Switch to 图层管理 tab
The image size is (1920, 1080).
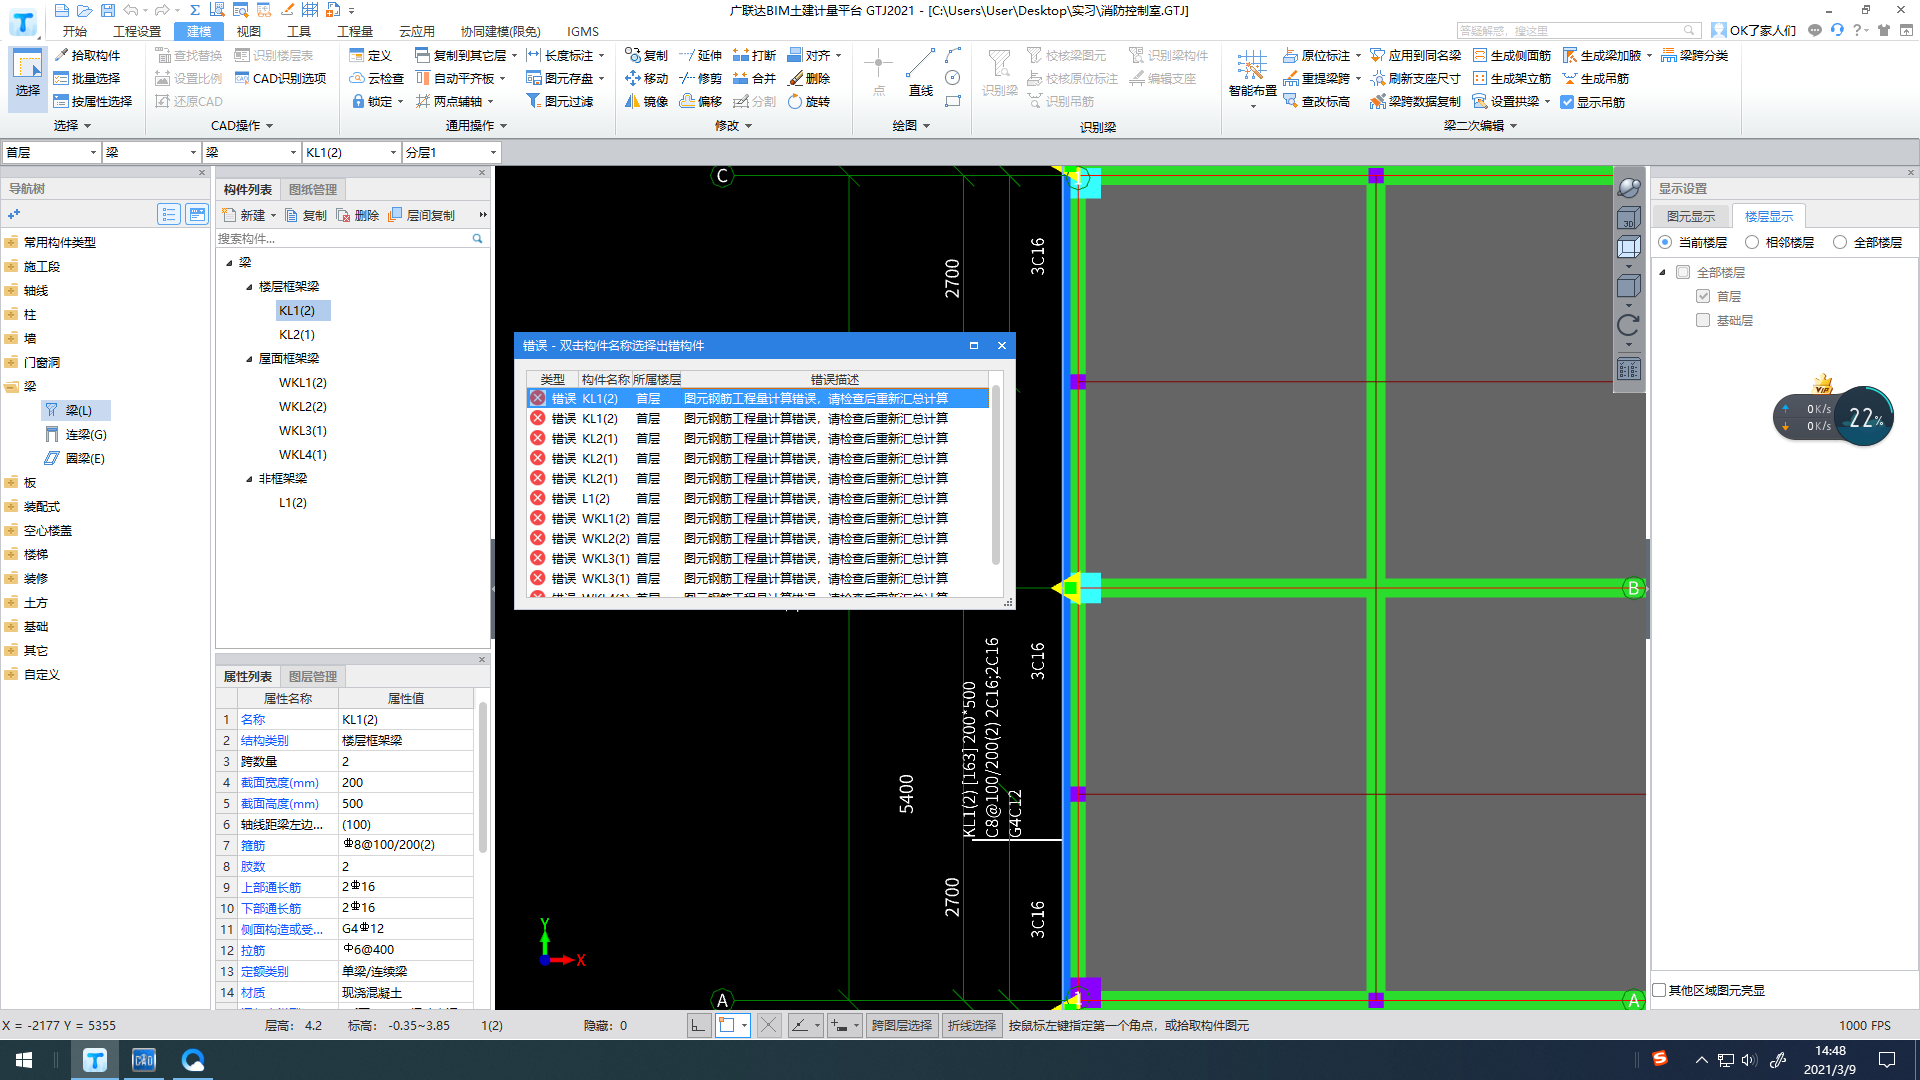pyautogui.click(x=312, y=676)
